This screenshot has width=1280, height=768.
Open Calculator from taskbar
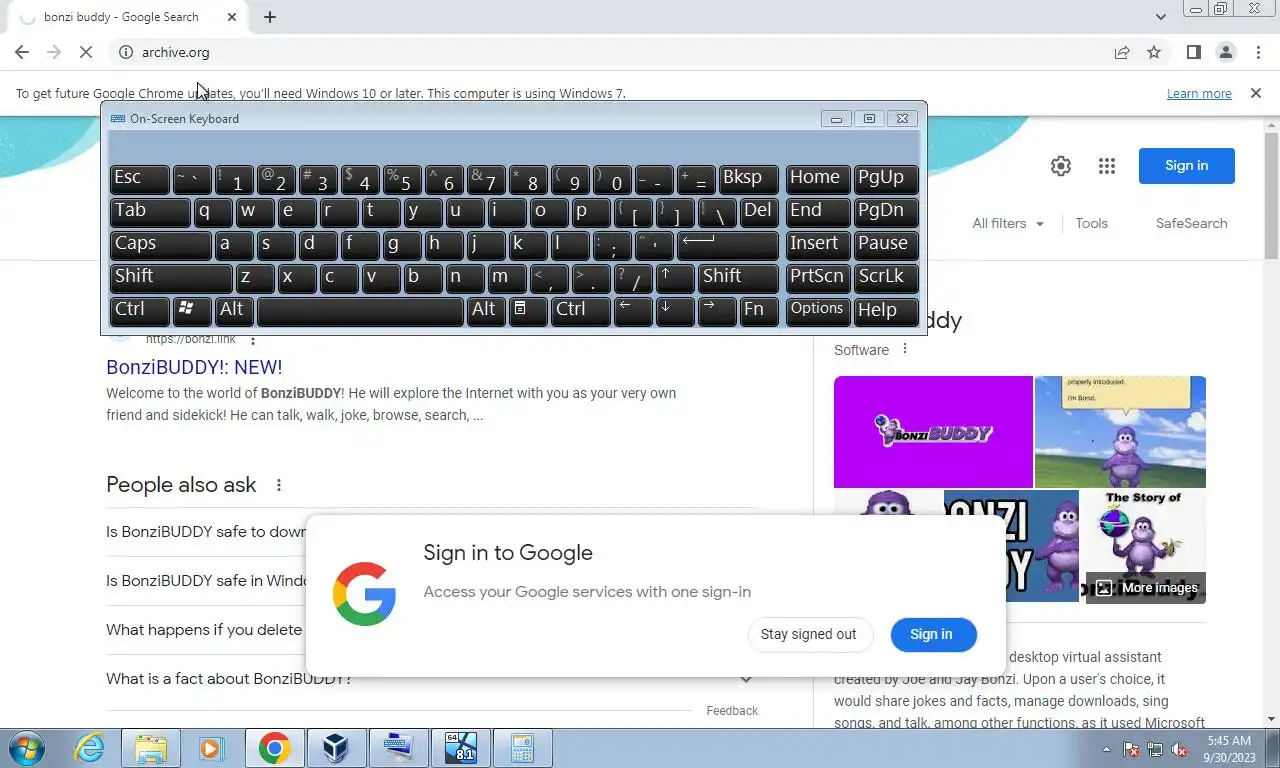click(521, 748)
